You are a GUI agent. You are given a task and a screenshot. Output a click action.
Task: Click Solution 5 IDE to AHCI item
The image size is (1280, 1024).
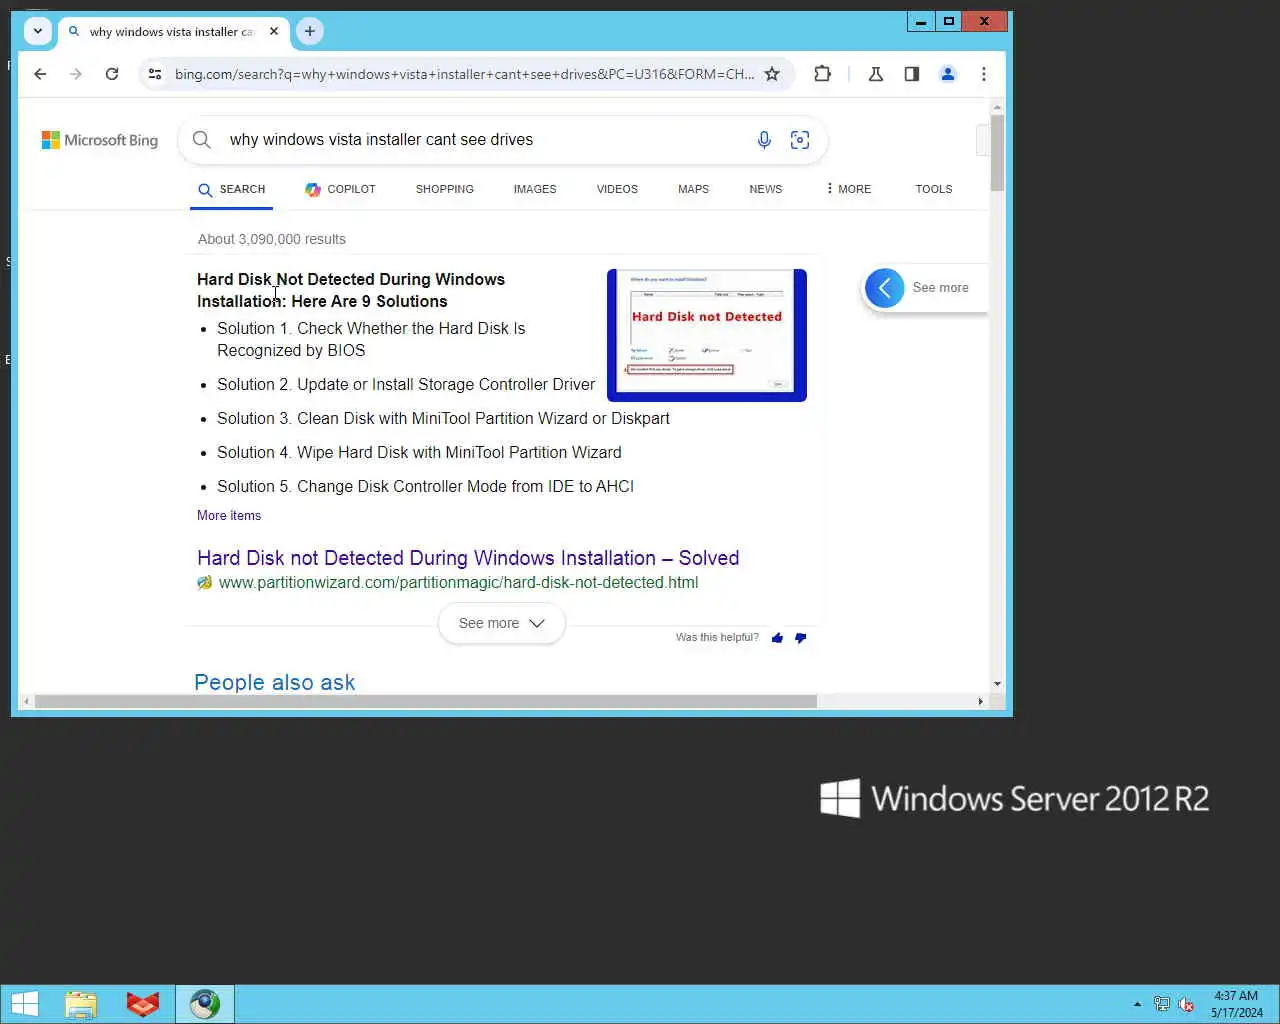(425, 486)
